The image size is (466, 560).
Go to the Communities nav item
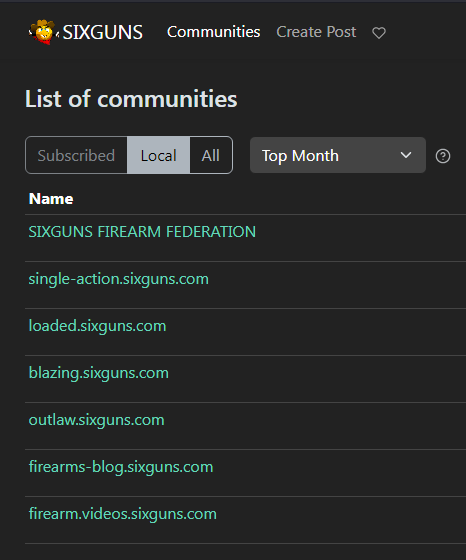pos(214,32)
